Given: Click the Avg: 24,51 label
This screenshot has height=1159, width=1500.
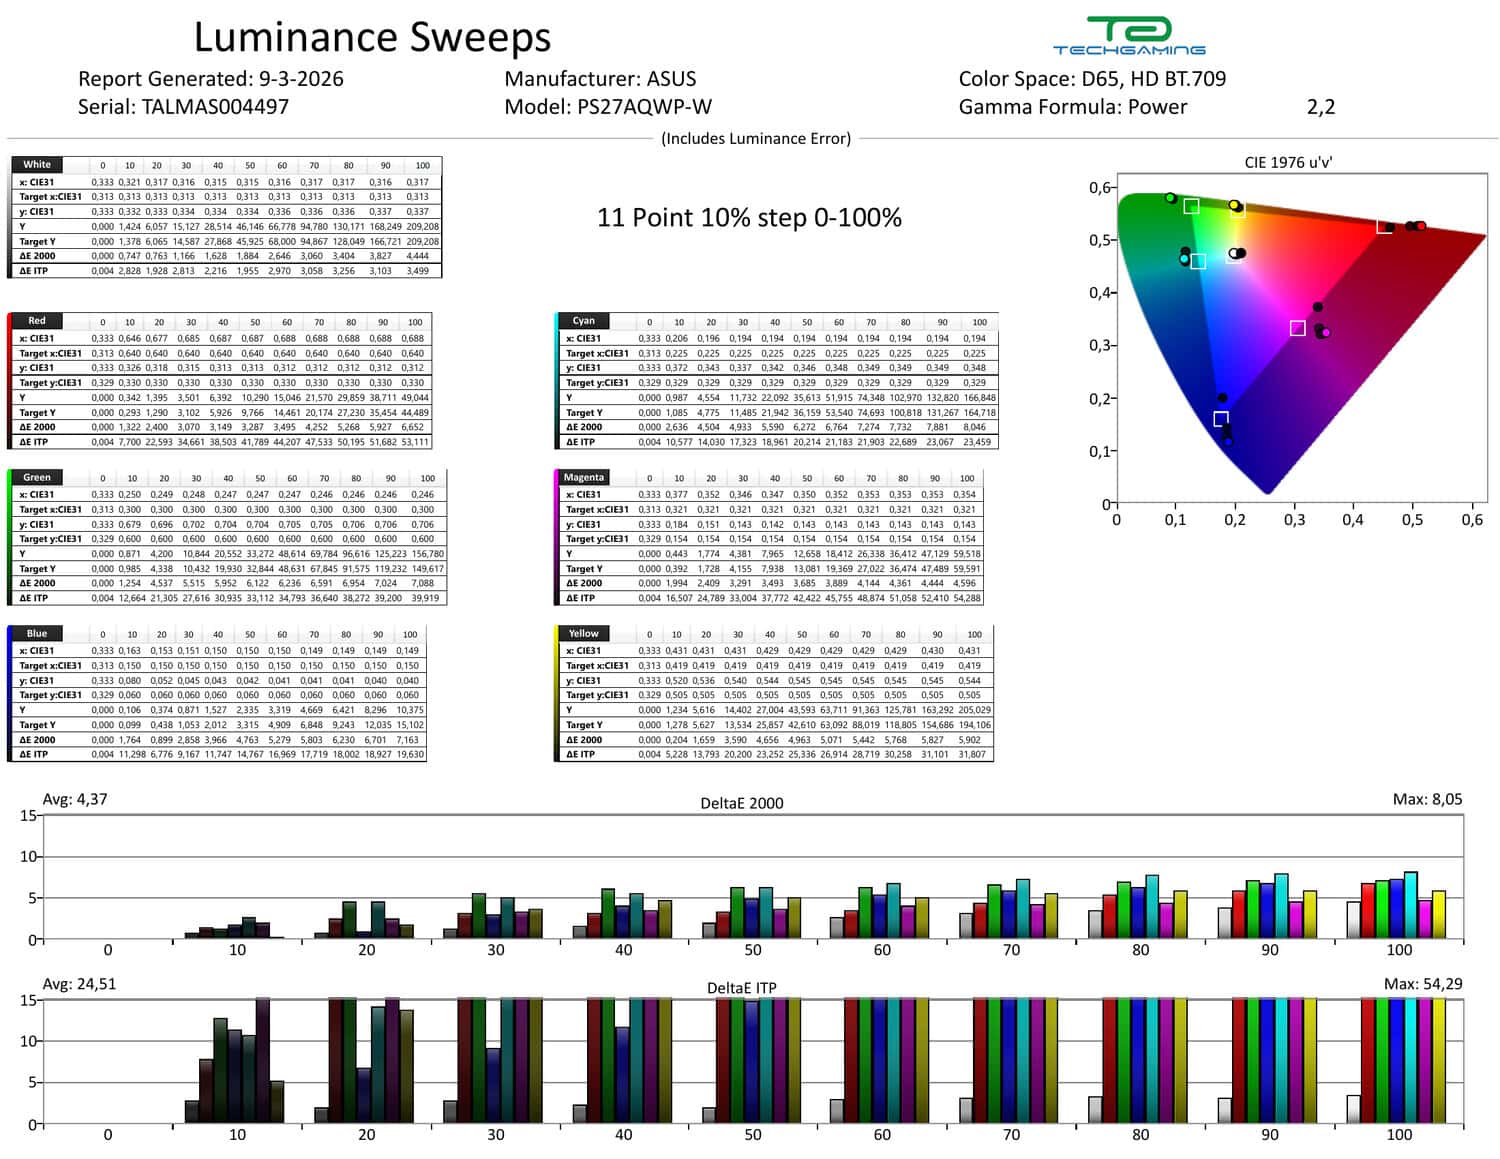Looking at the screenshot, I should [79, 984].
